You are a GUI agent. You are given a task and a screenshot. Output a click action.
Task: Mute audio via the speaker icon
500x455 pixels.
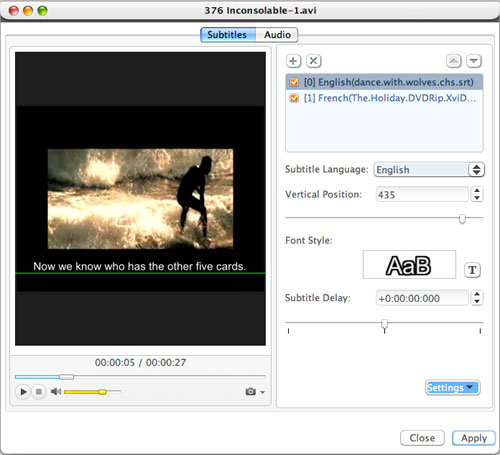[56, 391]
